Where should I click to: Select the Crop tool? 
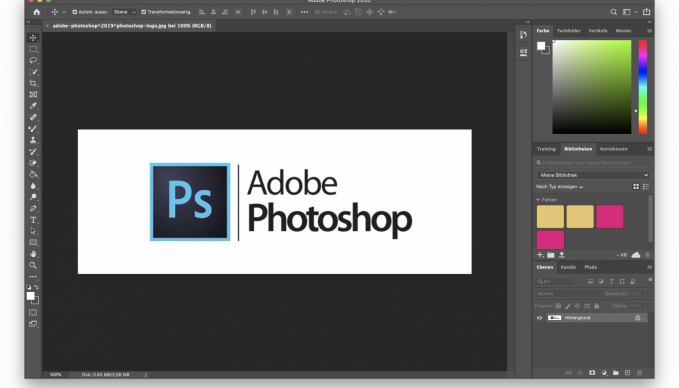tap(33, 83)
